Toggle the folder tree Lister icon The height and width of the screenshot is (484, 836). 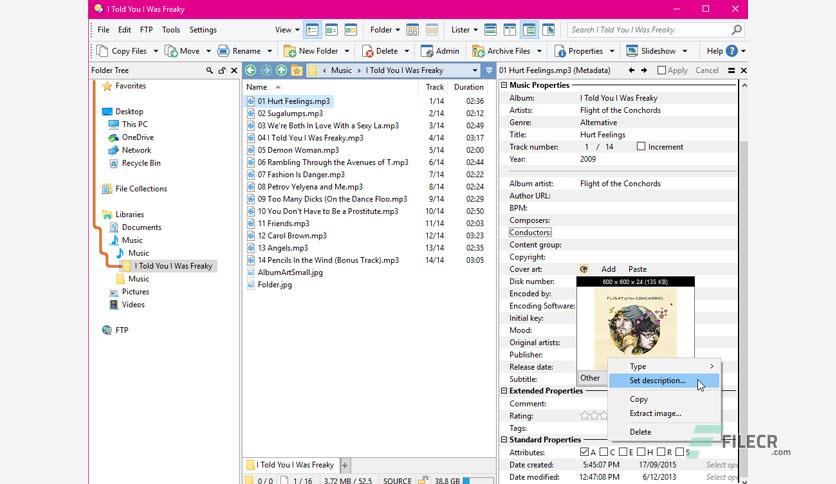(x=529, y=30)
